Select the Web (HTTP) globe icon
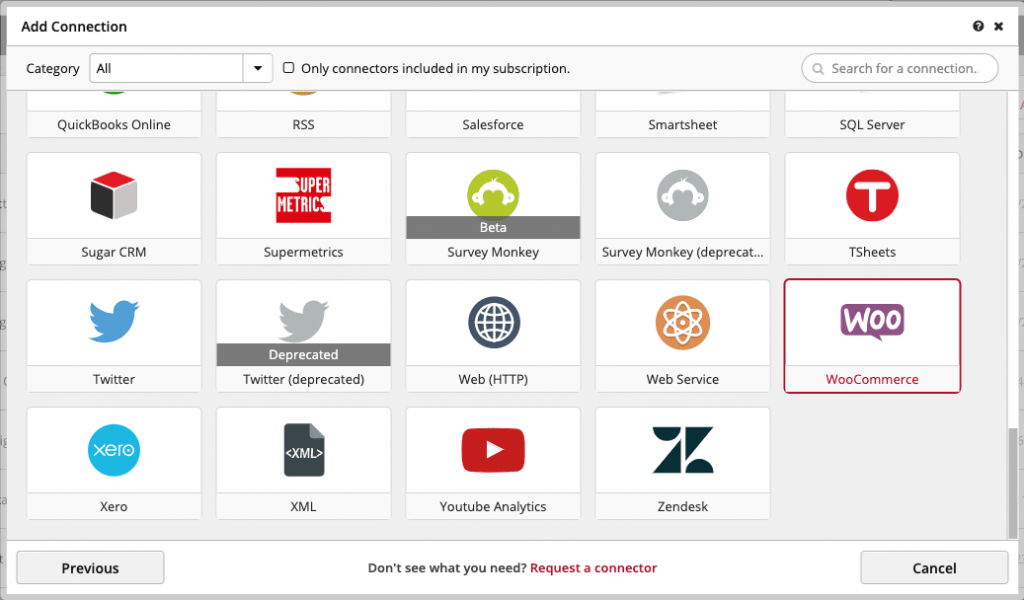 click(x=494, y=323)
